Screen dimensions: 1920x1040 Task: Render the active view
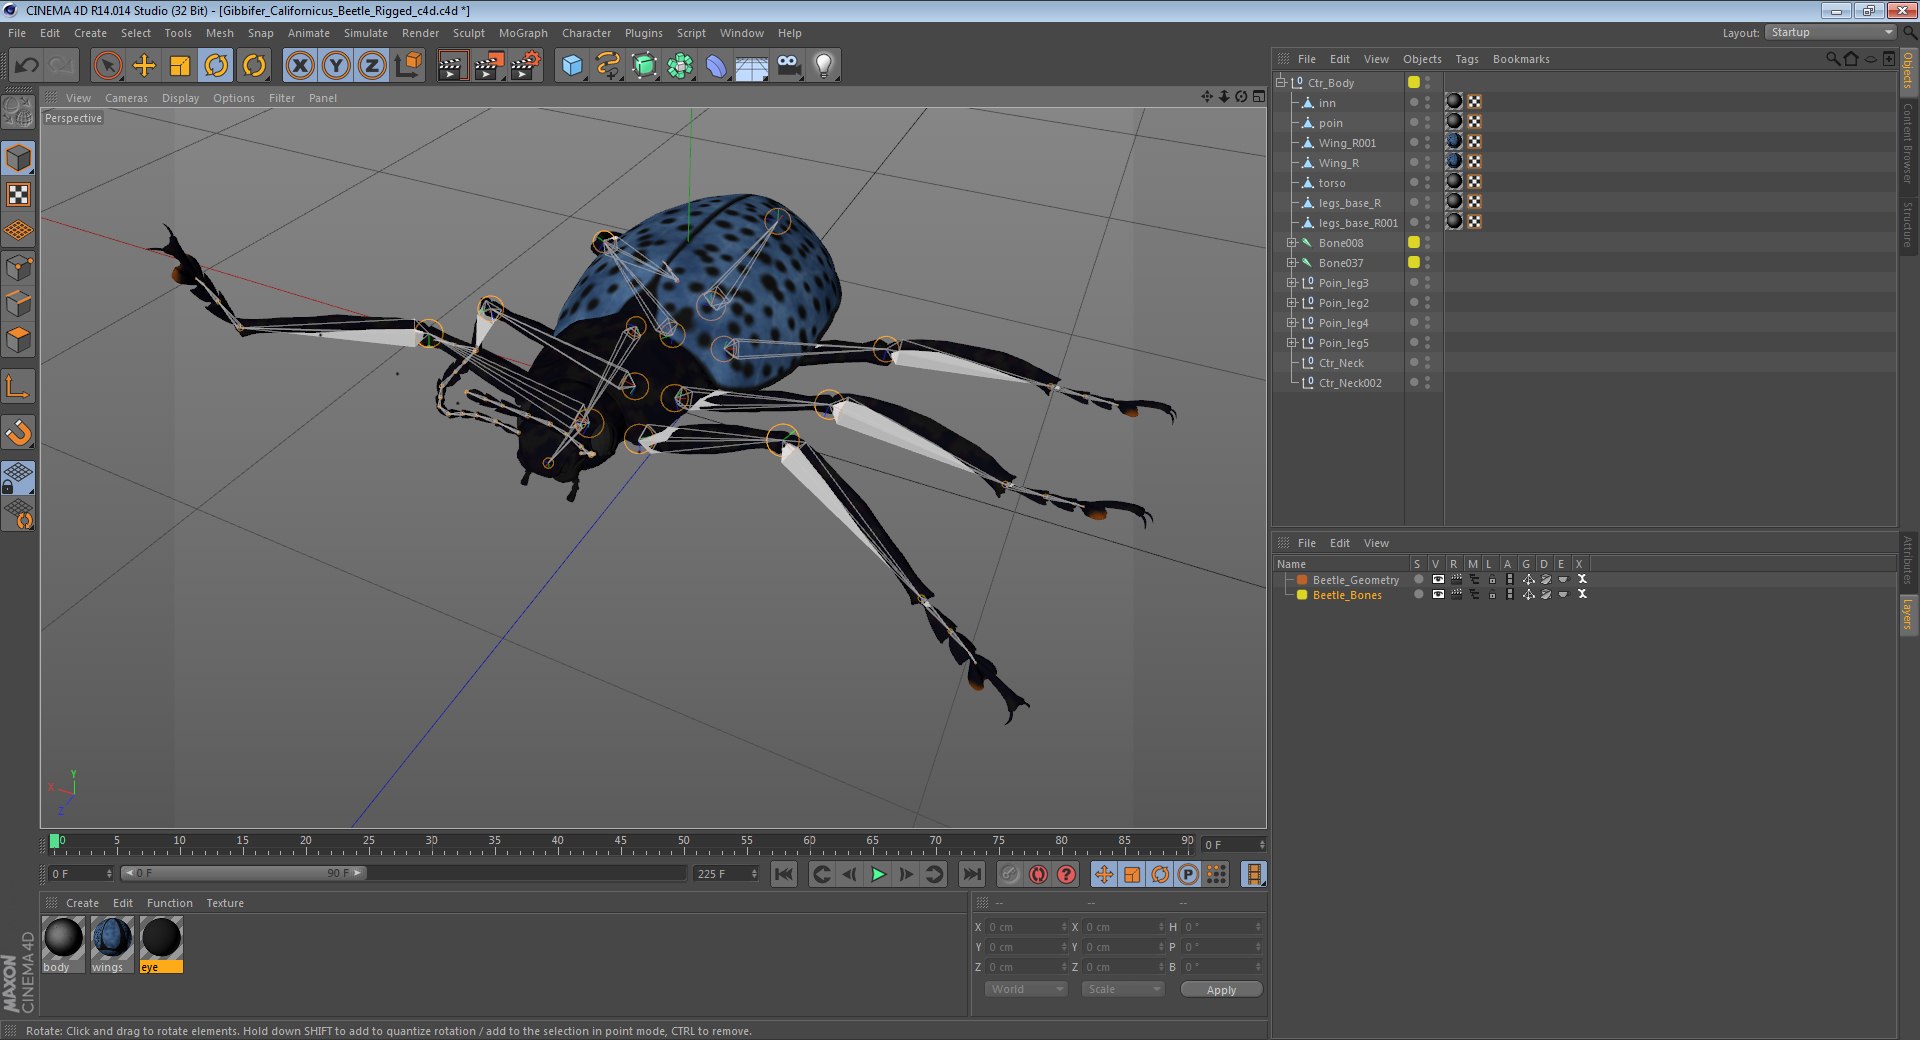(x=452, y=66)
